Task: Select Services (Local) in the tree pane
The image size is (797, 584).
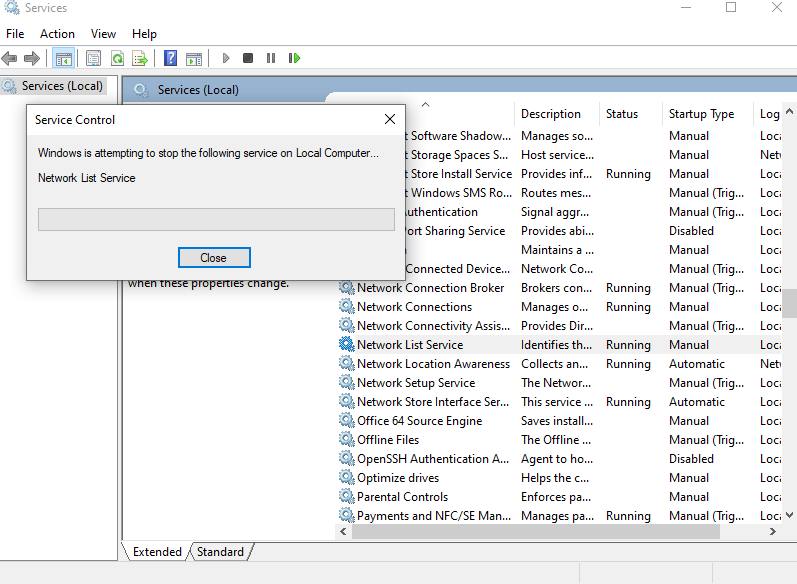Action: click(62, 86)
